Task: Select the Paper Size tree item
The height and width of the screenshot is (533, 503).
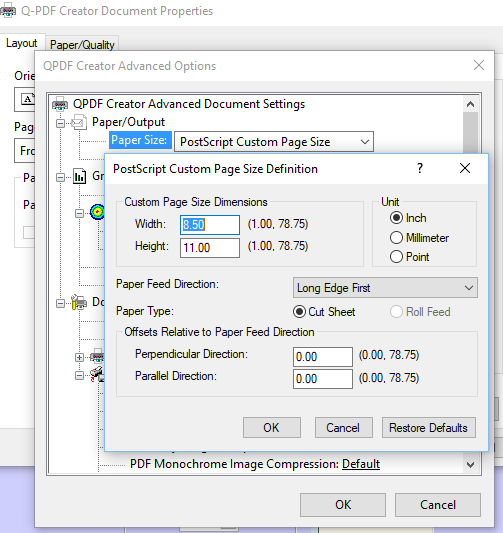Action: pos(139,140)
